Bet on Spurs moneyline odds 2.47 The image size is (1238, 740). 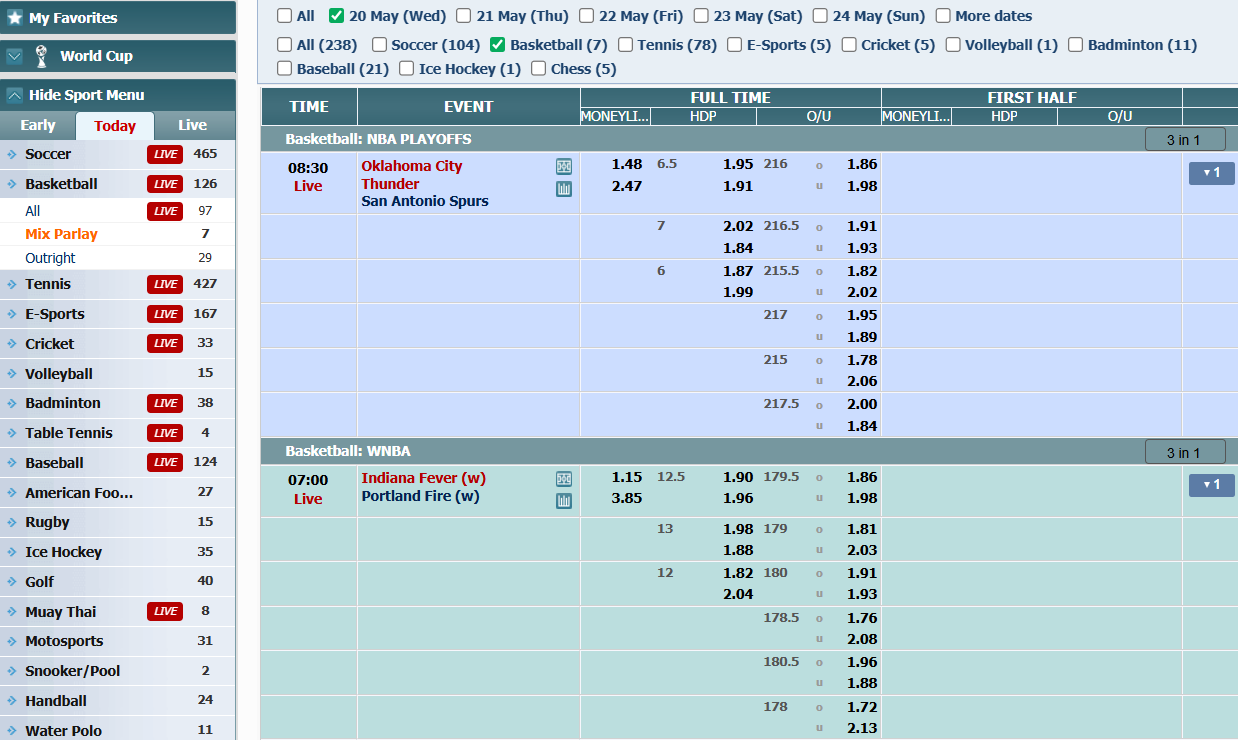(x=627, y=186)
